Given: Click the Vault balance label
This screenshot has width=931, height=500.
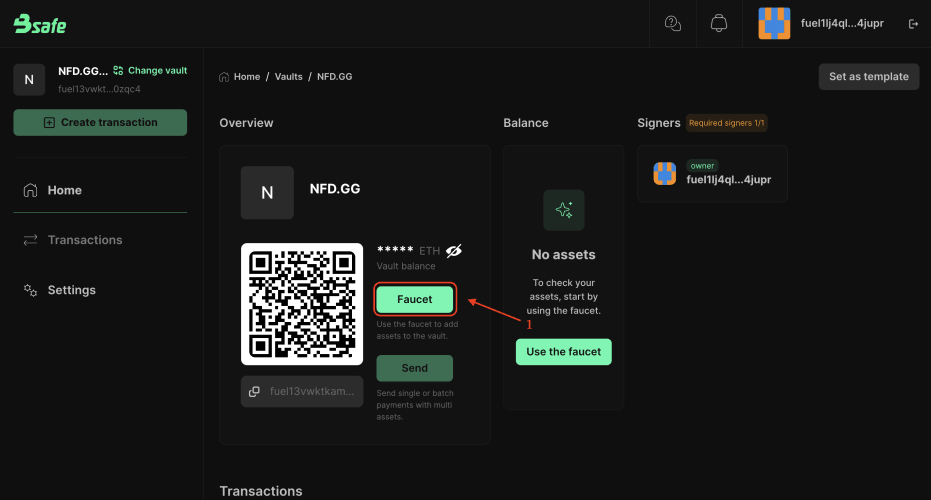Looking at the screenshot, I should 406,266.
